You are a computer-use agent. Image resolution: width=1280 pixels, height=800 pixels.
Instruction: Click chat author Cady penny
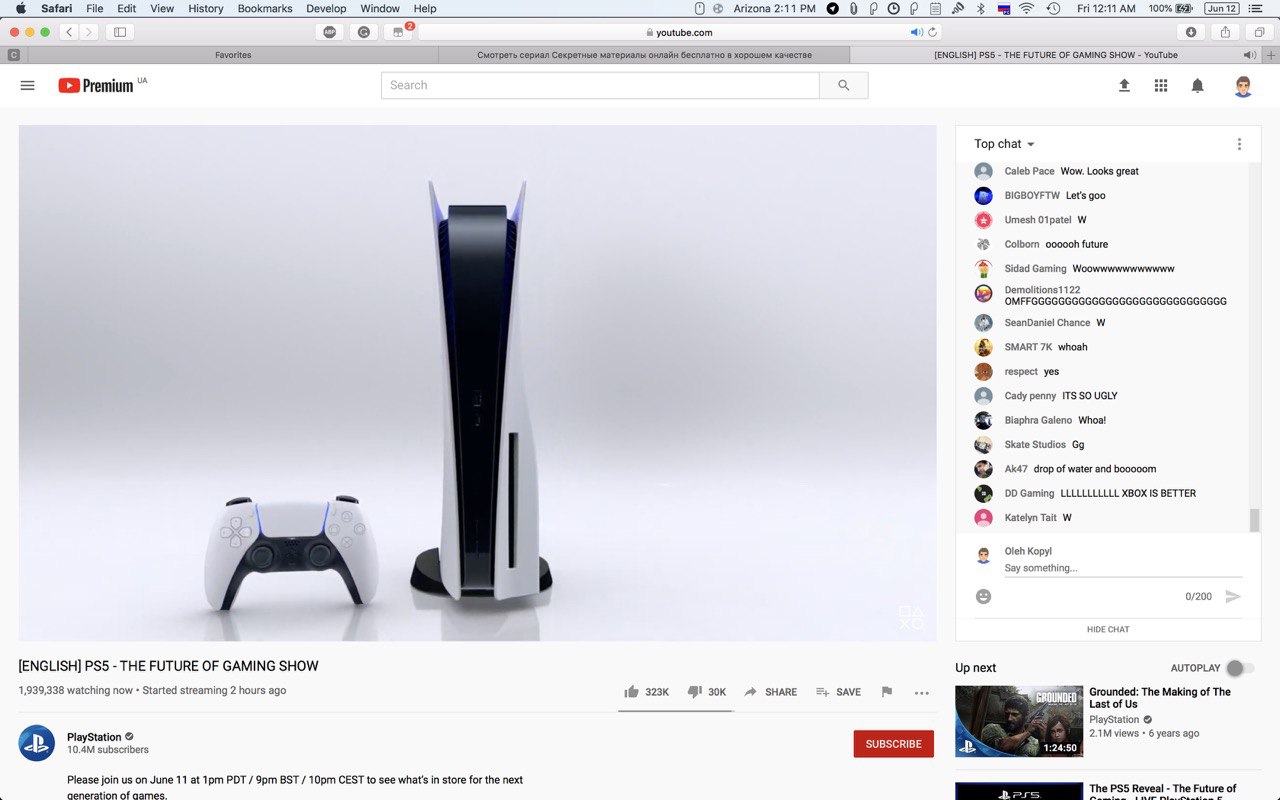point(1030,396)
